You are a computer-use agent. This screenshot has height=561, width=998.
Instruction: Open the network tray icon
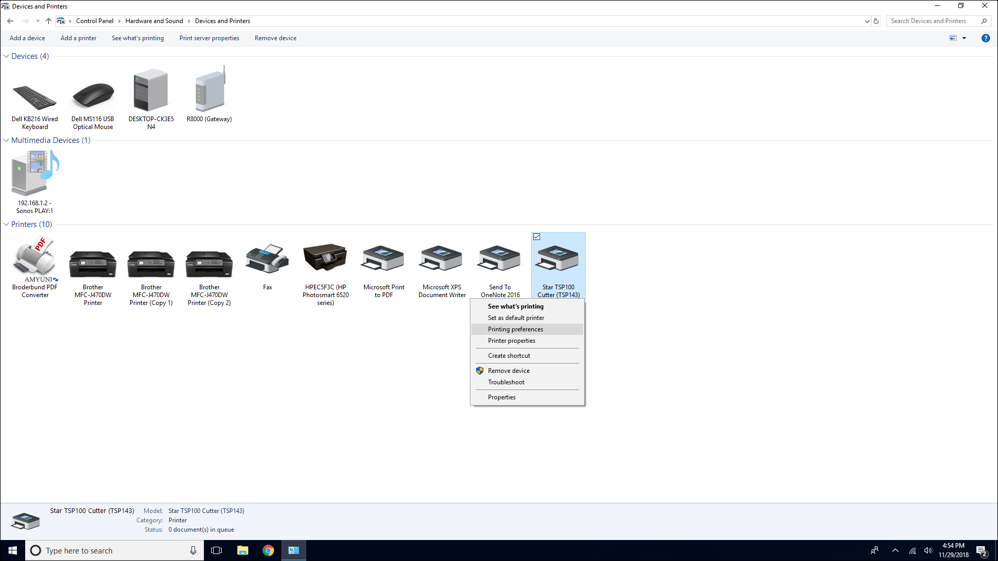pyautogui.click(x=912, y=550)
